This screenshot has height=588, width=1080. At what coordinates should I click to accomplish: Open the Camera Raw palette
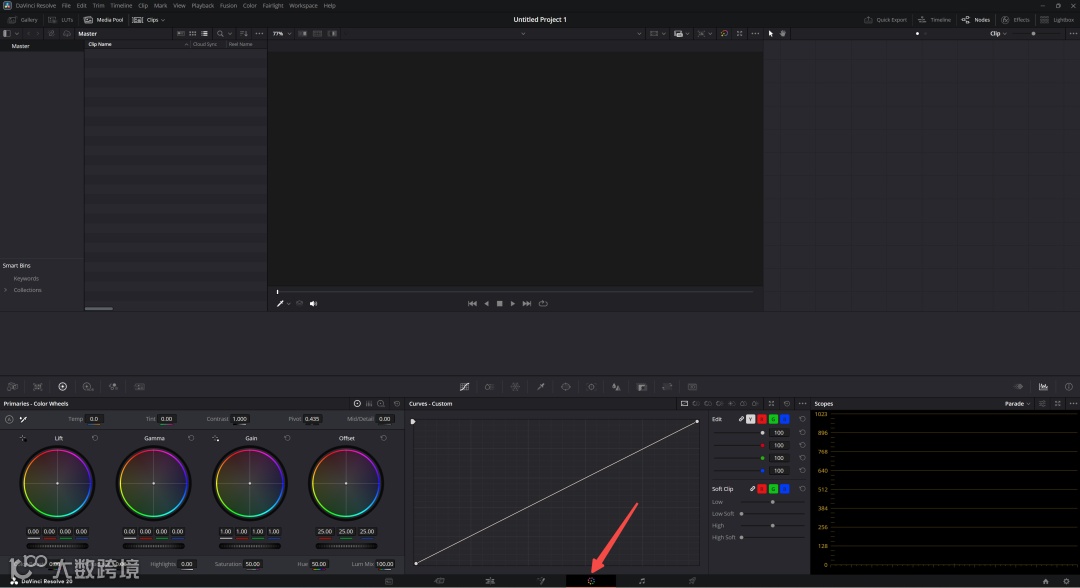click(x=12, y=387)
